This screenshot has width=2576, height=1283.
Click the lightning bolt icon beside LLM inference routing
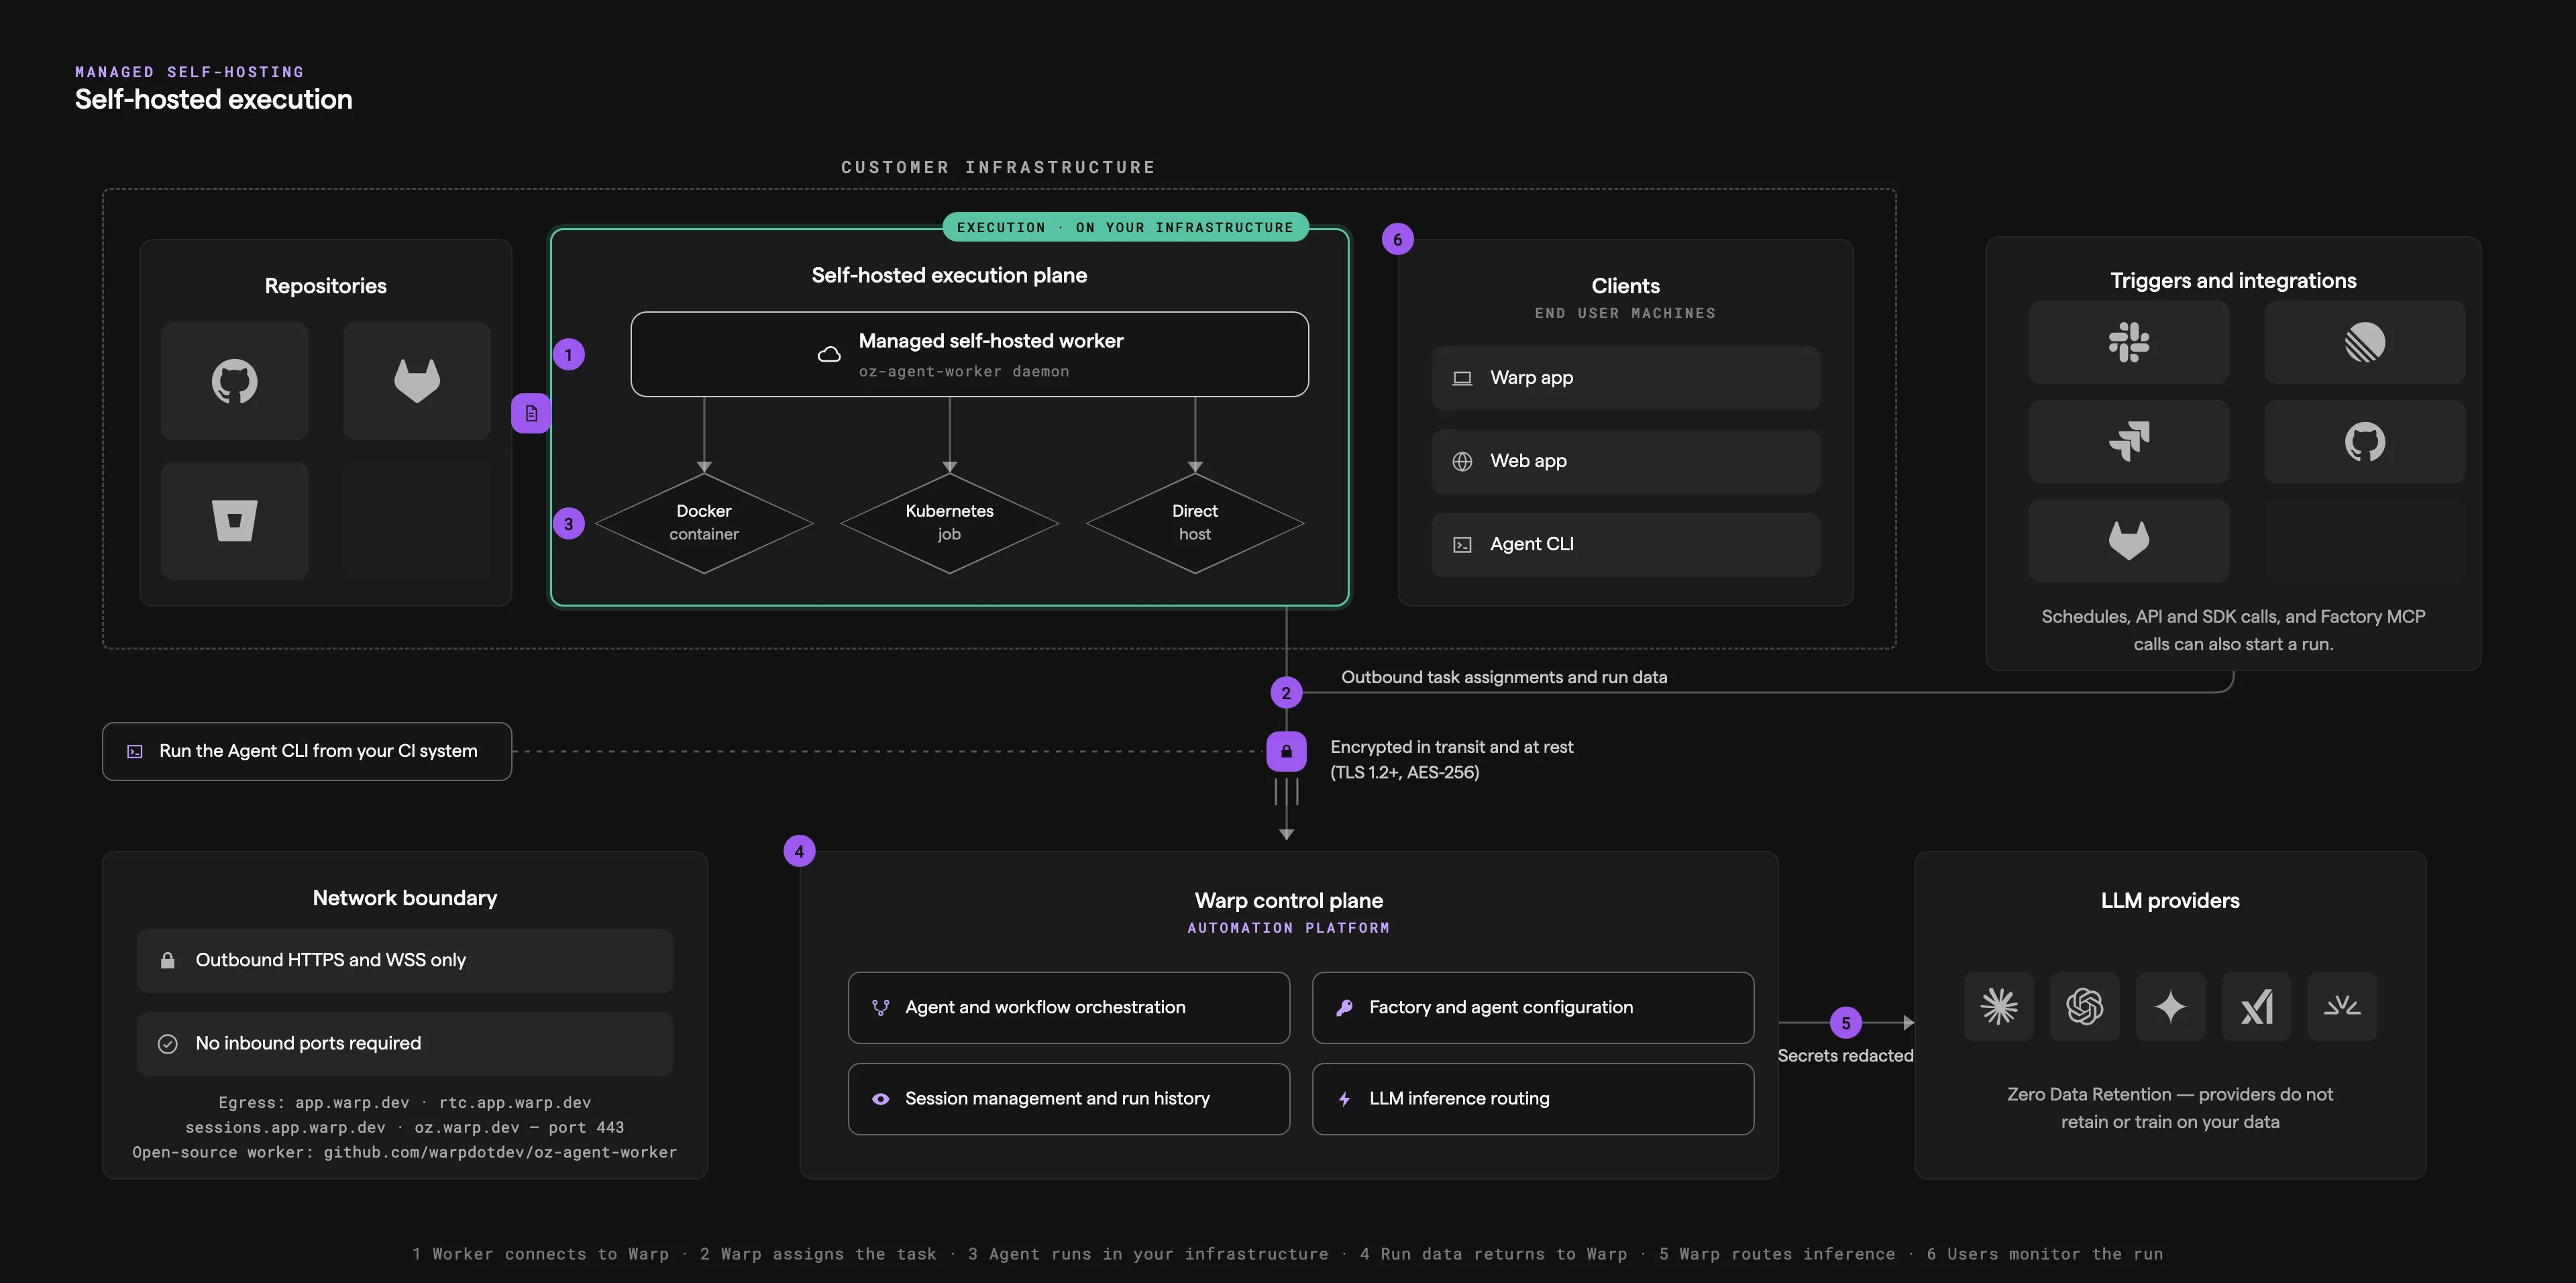coord(1344,1098)
